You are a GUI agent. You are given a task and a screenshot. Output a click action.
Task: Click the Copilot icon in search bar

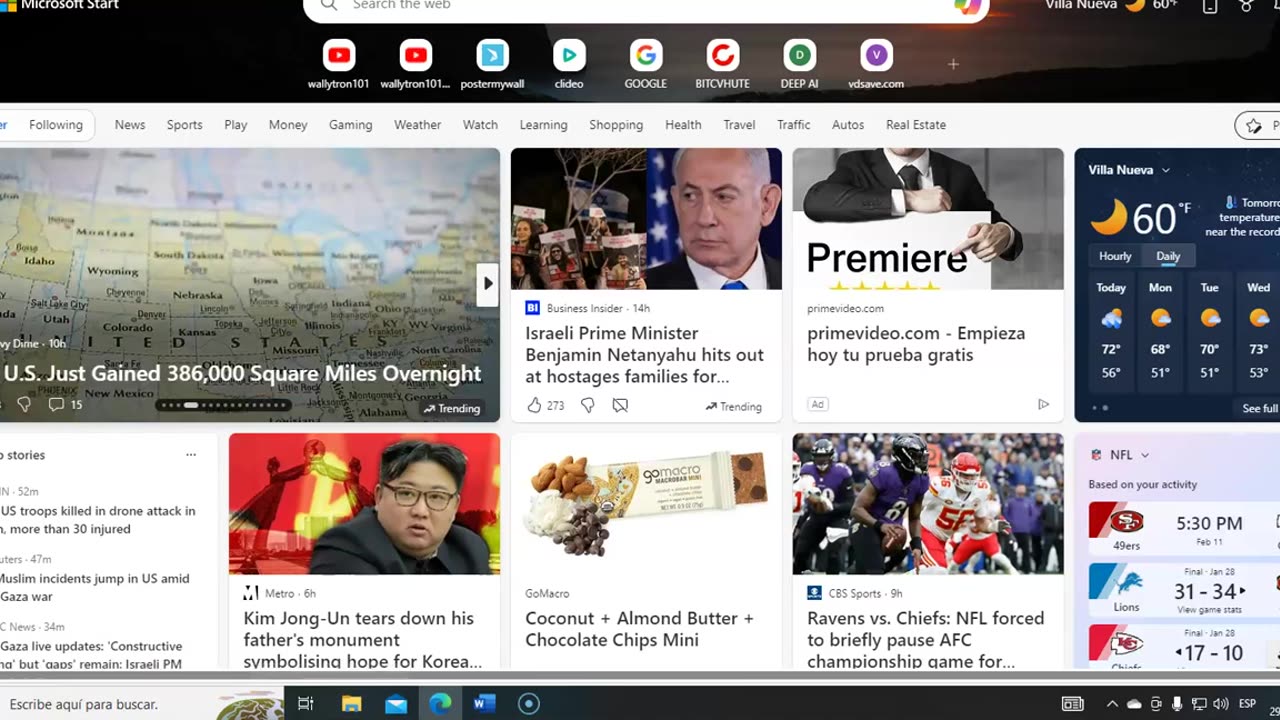pos(967,6)
